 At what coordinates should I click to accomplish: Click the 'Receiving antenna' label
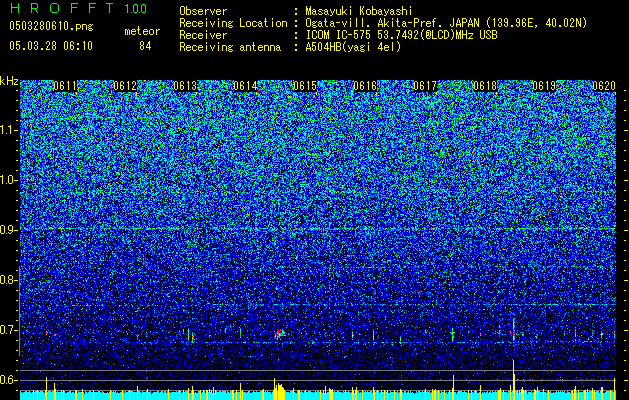(x=230, y=47)
